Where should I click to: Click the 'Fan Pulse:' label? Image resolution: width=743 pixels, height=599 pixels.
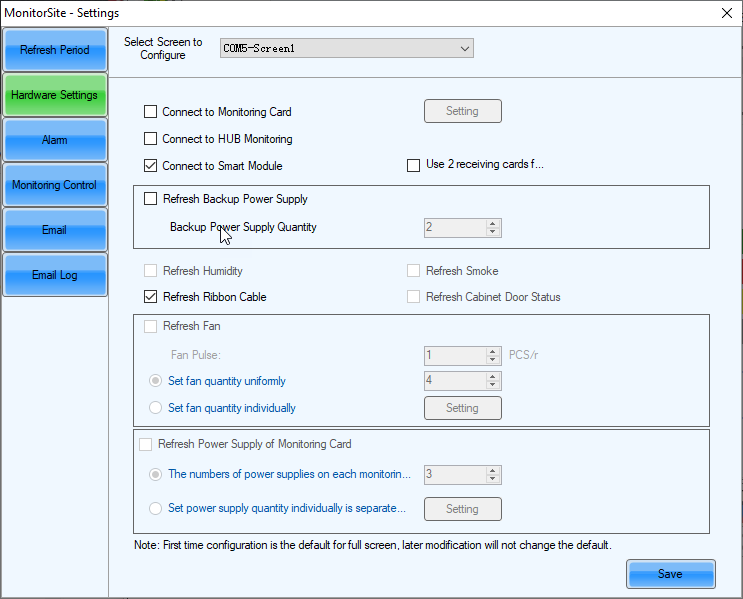(196, 355)
